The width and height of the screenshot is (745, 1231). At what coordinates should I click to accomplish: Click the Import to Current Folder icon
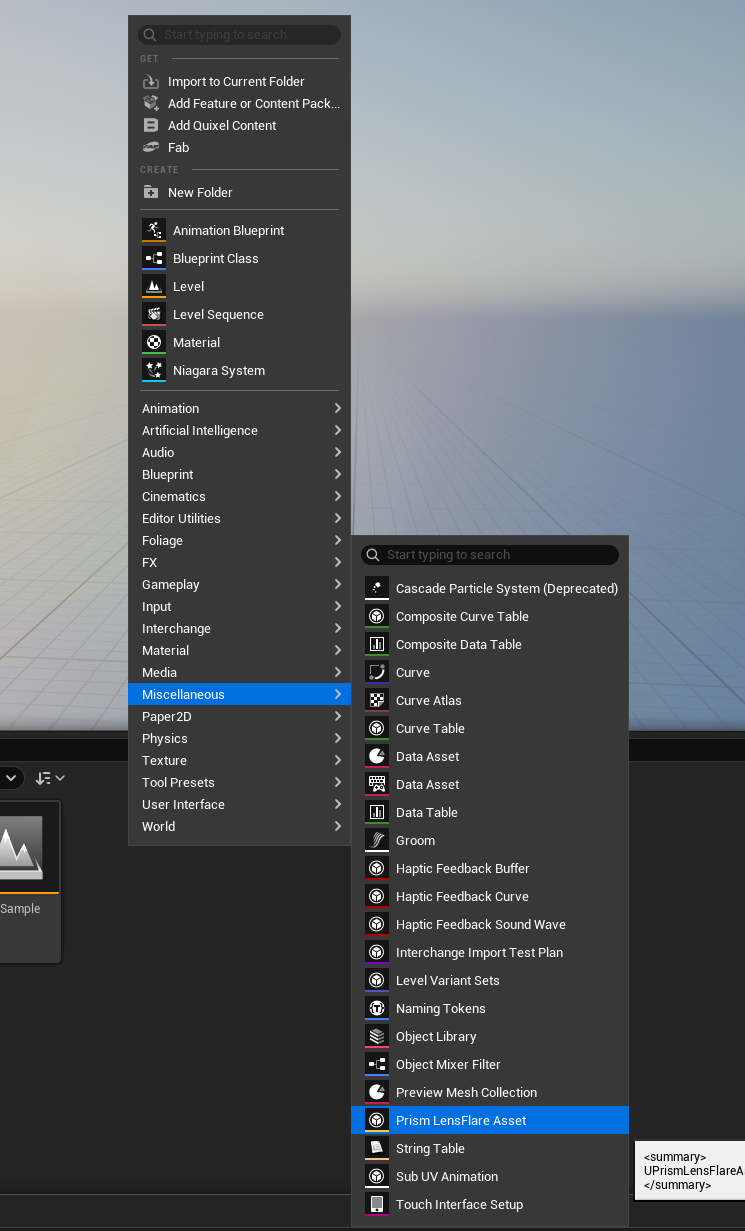click(x=151, y=82)
